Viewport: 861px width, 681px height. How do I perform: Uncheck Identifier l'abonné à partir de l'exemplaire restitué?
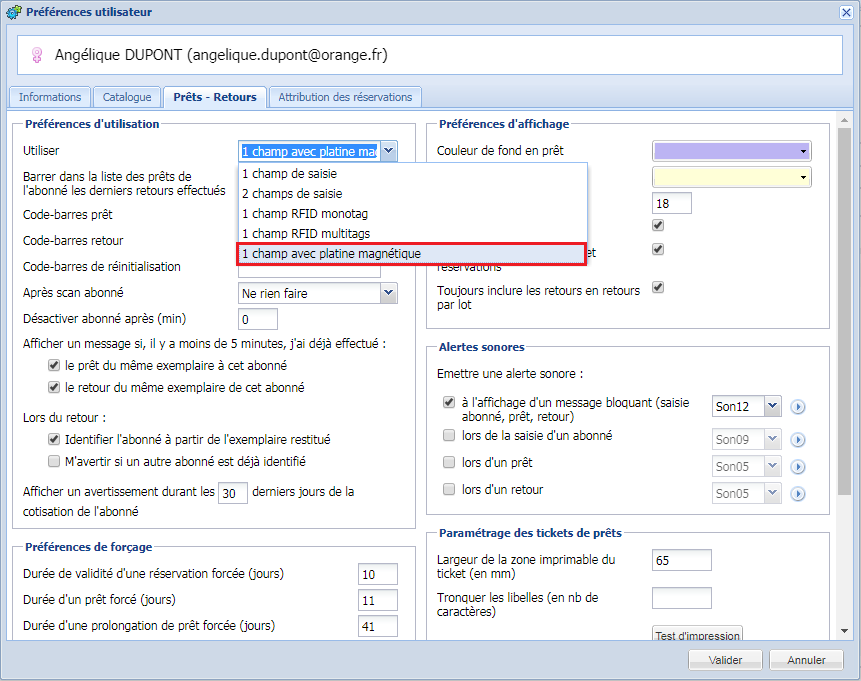pos(54,439)
